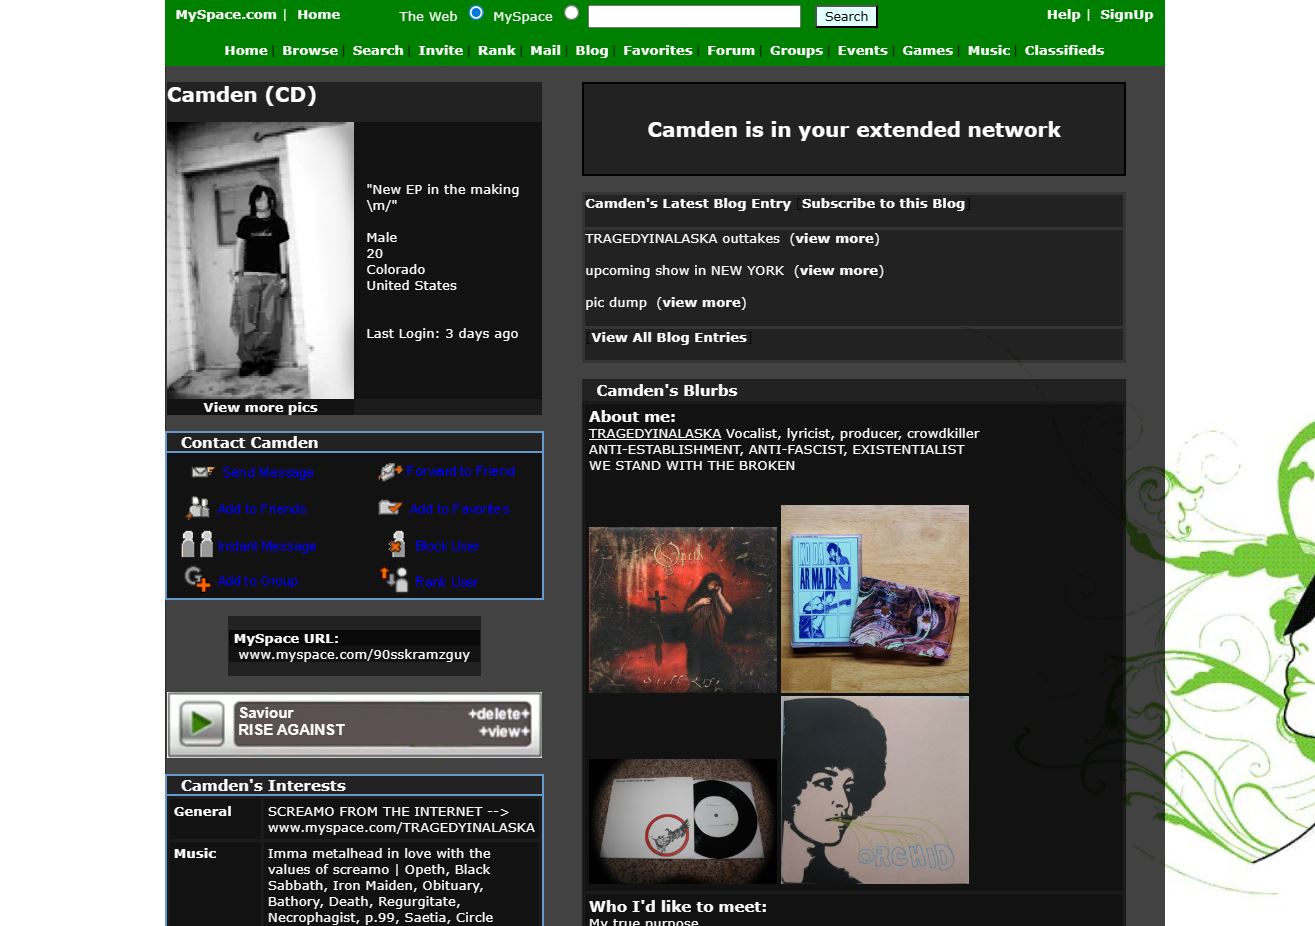Open the View more pics link

point(260,407)
